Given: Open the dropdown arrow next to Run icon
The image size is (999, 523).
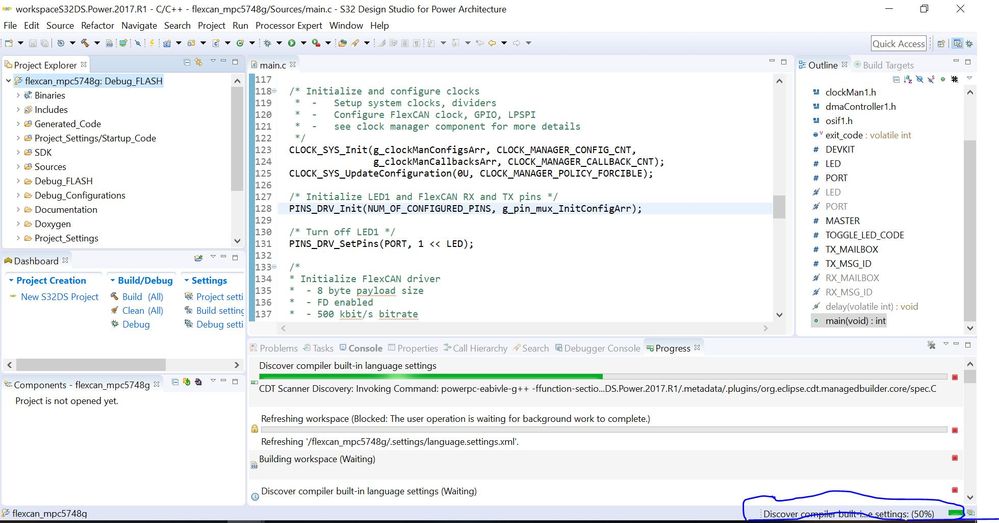Looking at the screenshot, I should click(303, 43).
